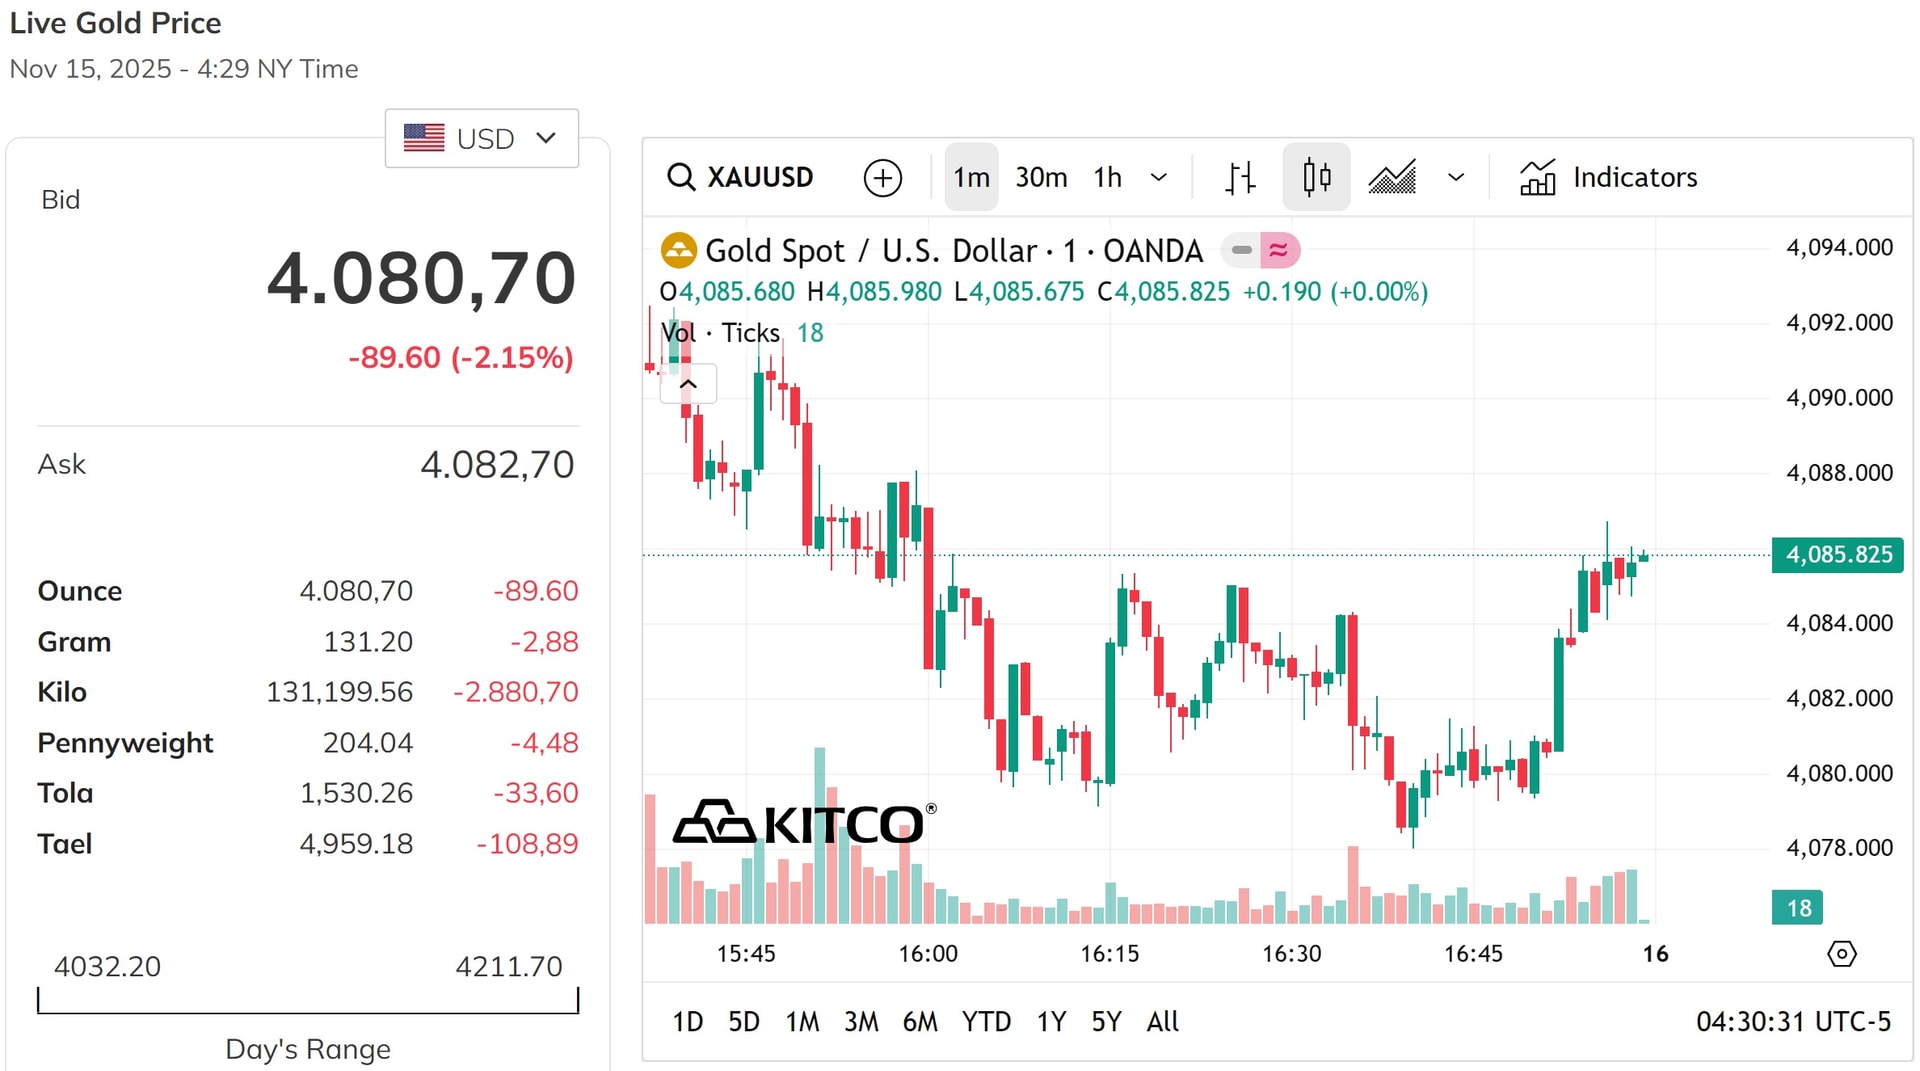Expand the time interval dropdown chevron
Image resolution: width=1920 pixels, height=1071 pixels.
(1159, 177)
